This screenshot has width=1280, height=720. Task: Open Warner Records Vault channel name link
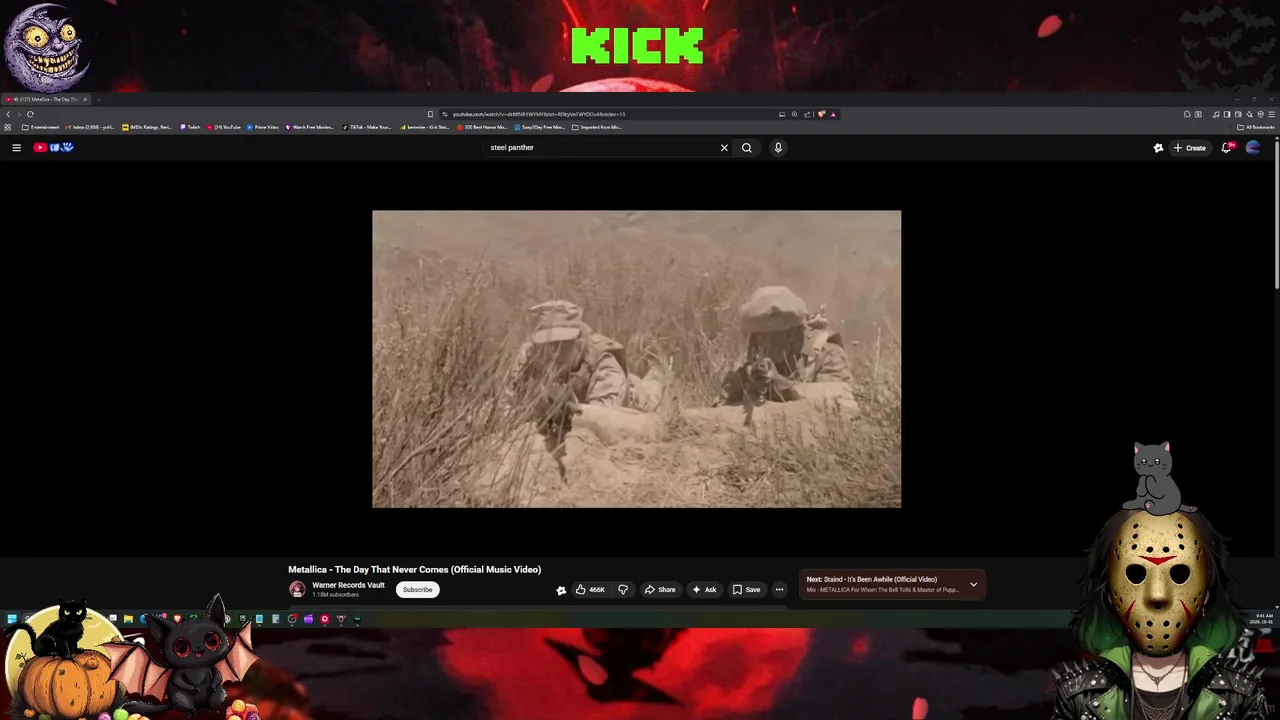[x=348, y=585]
